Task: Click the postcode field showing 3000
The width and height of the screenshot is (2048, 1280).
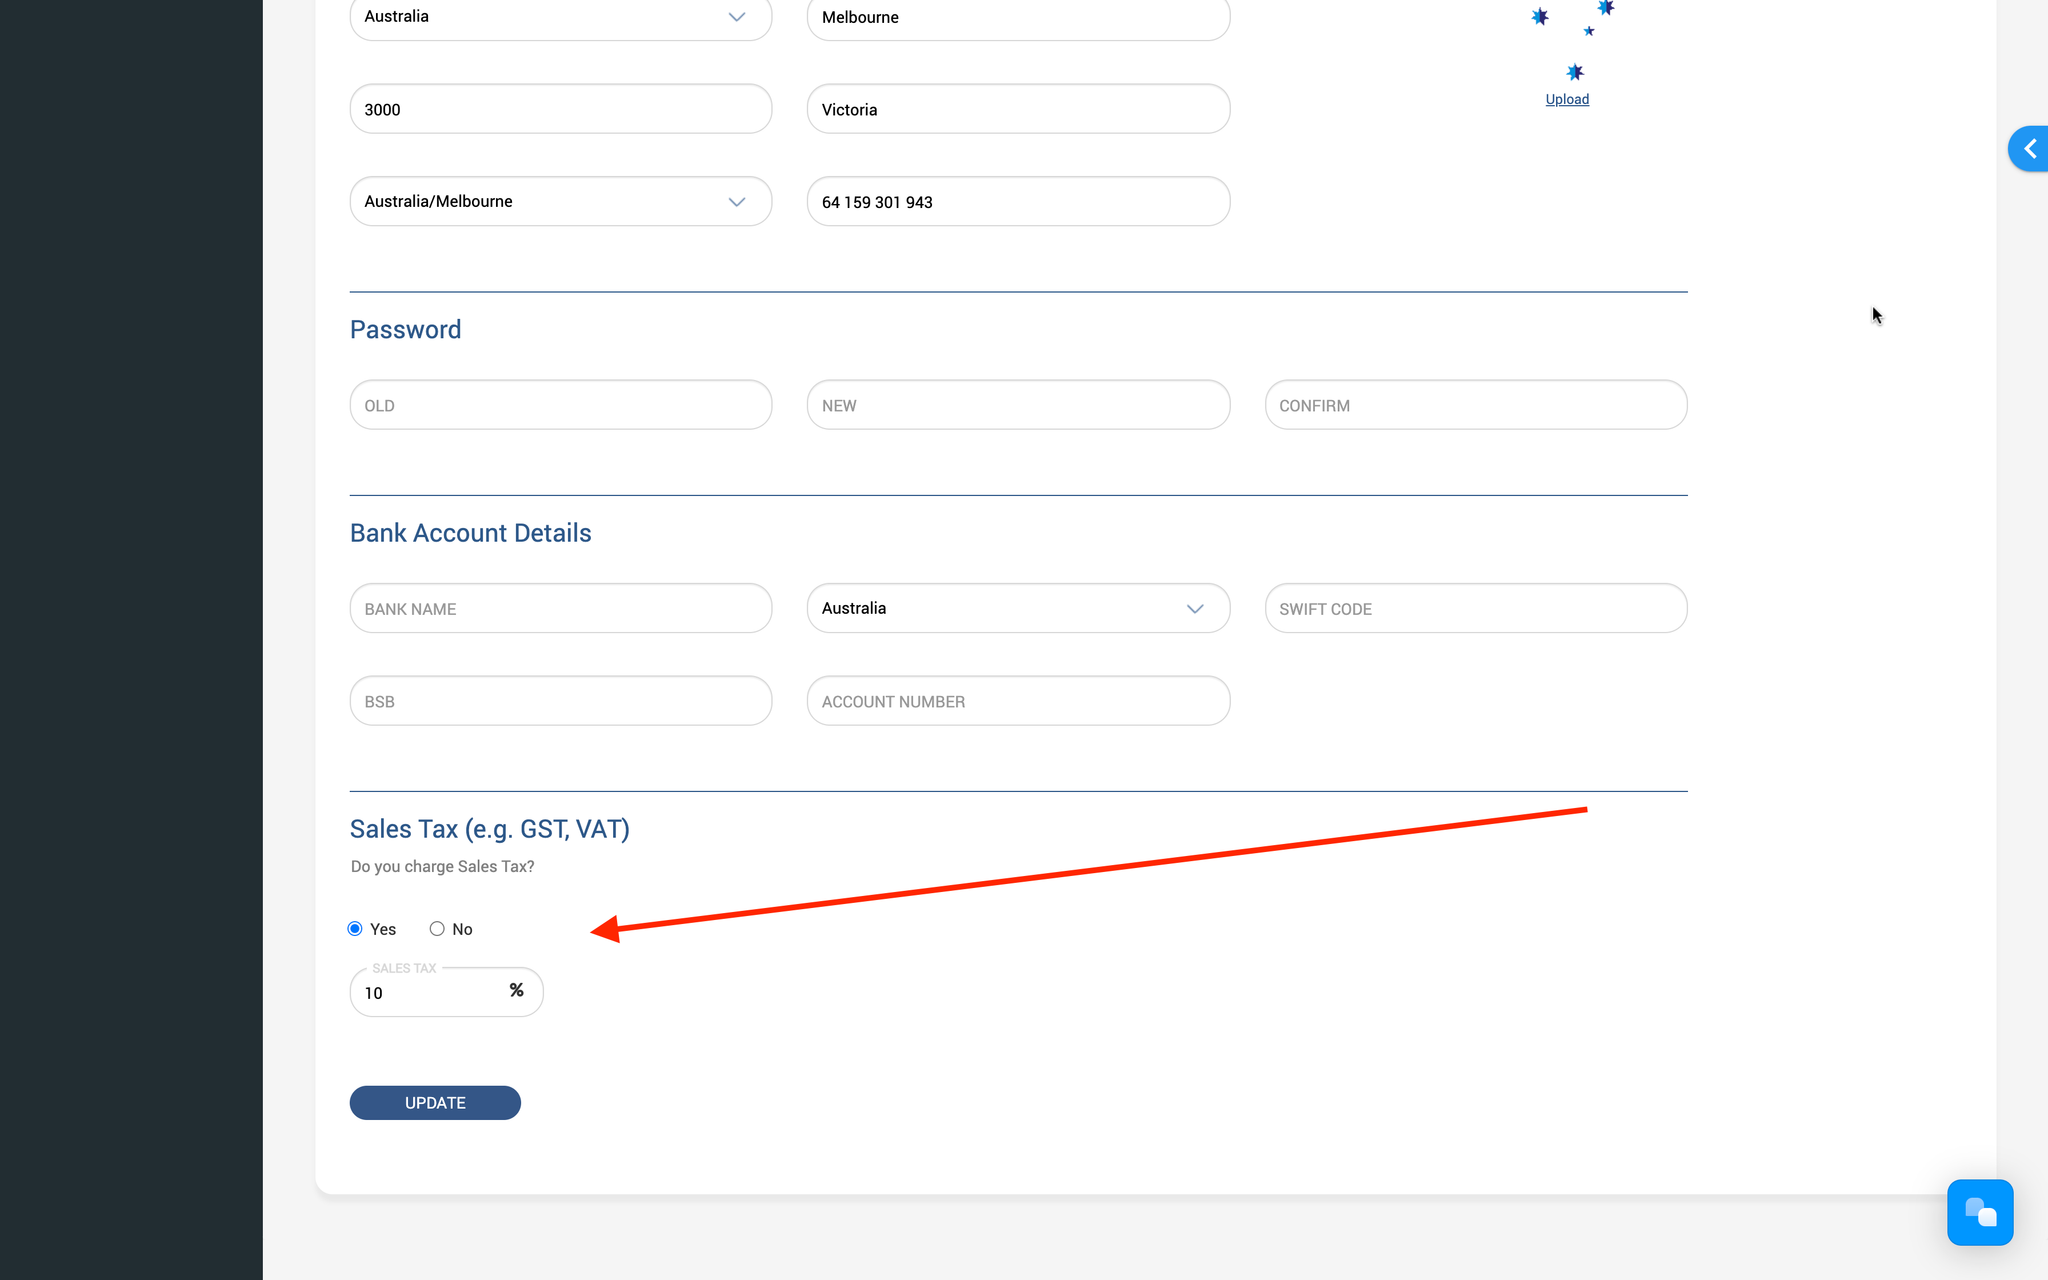Action: coord(560,109)
